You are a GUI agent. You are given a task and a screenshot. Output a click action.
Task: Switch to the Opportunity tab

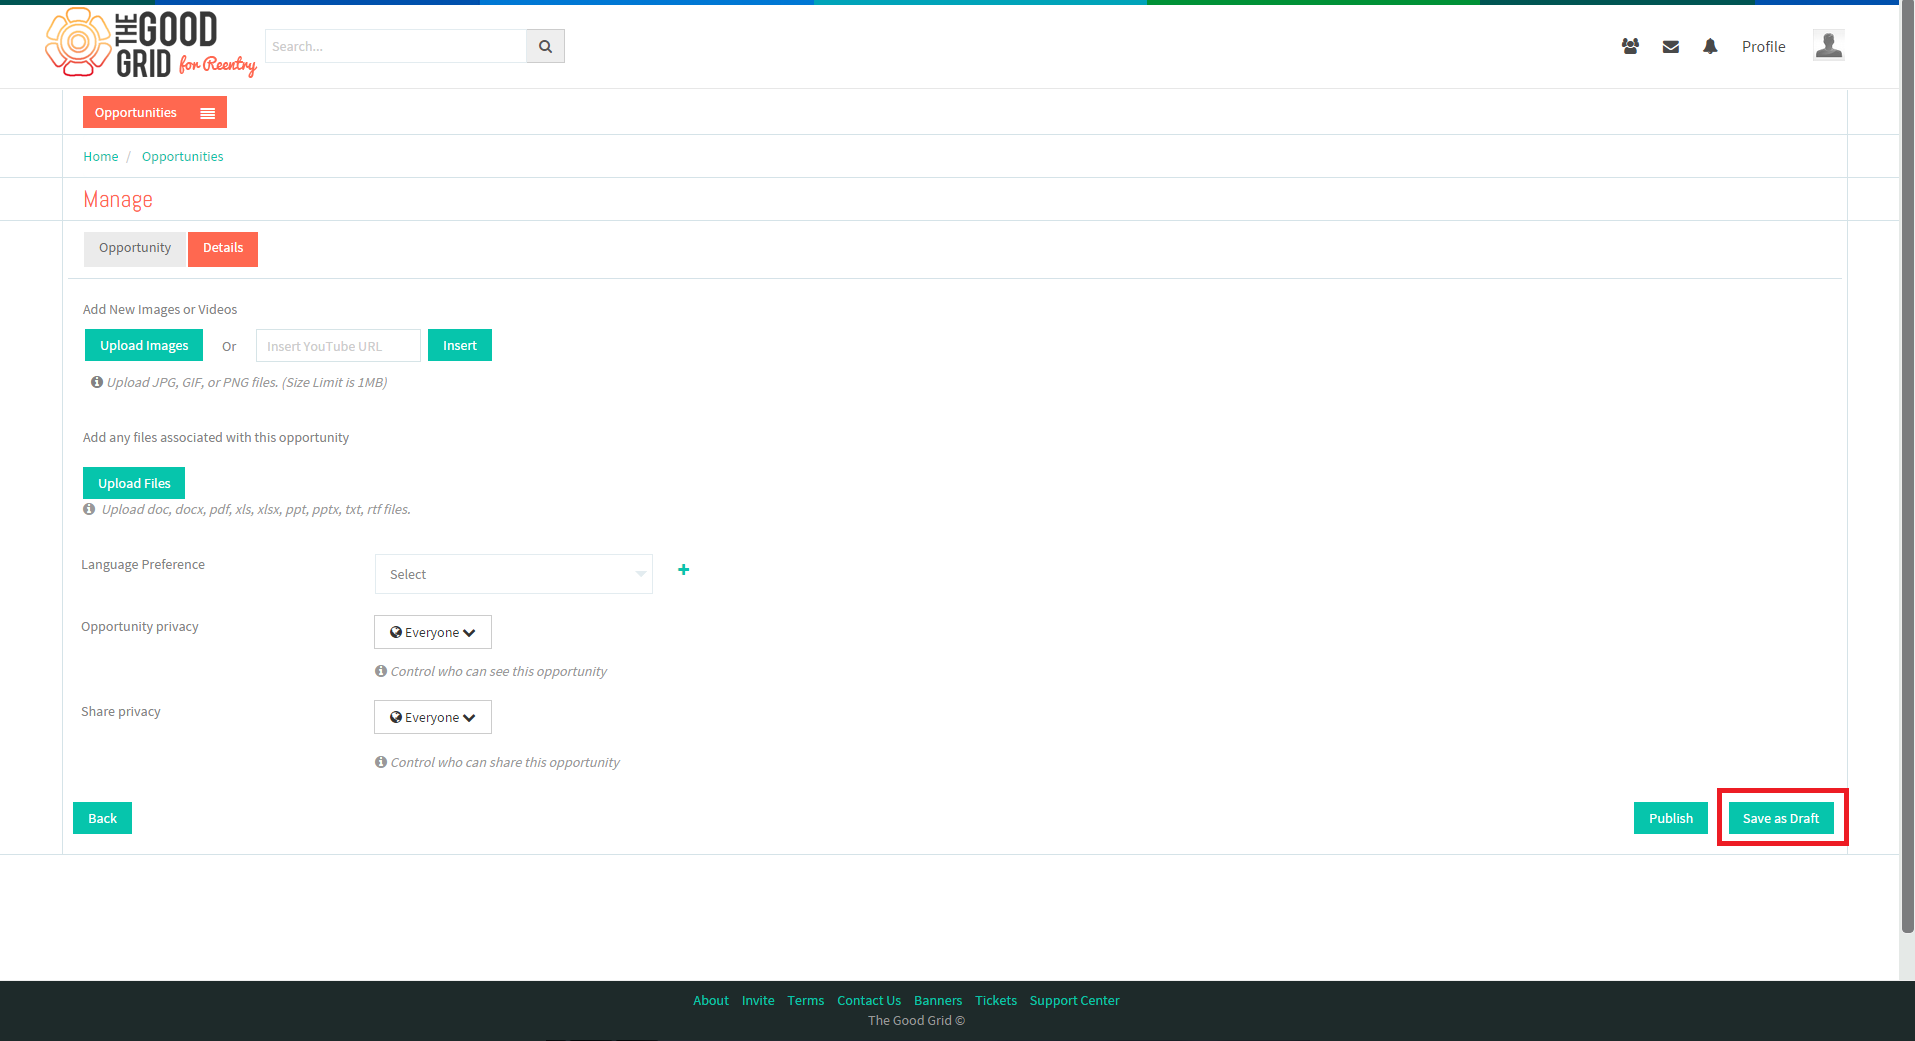tap(135, 248)
